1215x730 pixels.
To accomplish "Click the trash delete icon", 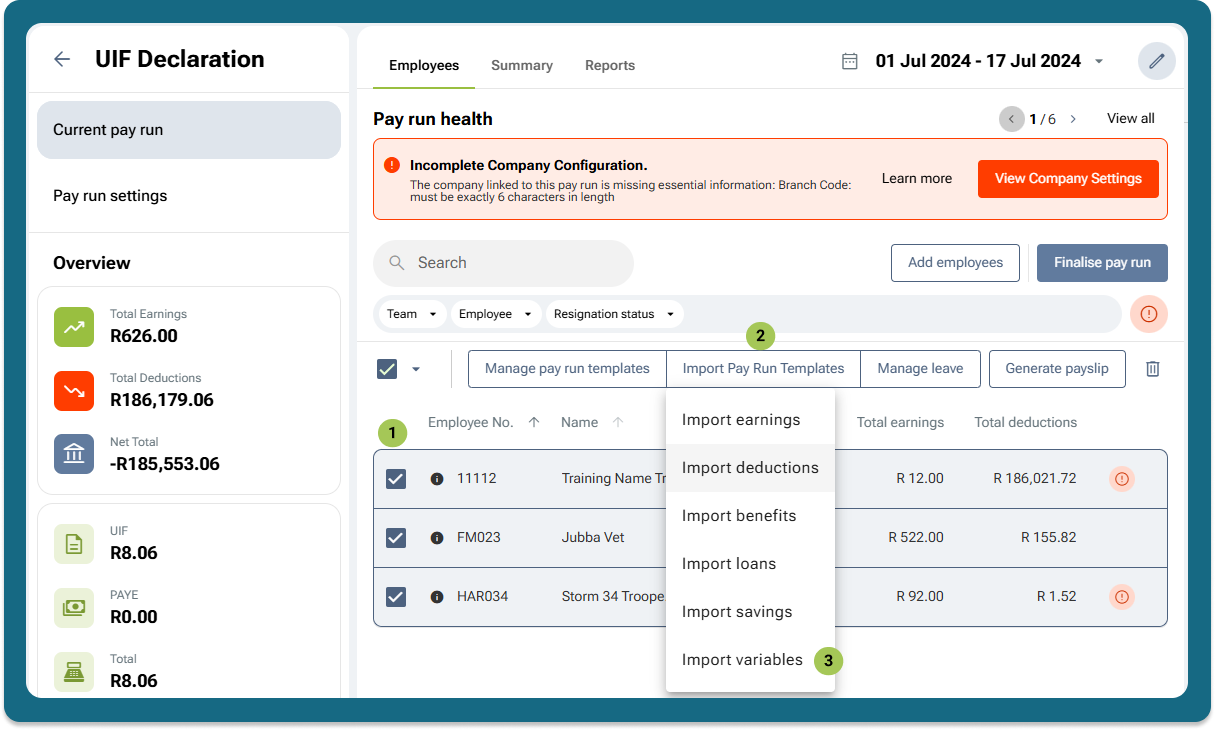I will coord(1152,369).
